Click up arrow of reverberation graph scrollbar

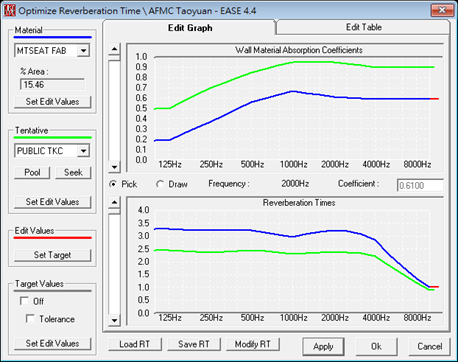114,202
